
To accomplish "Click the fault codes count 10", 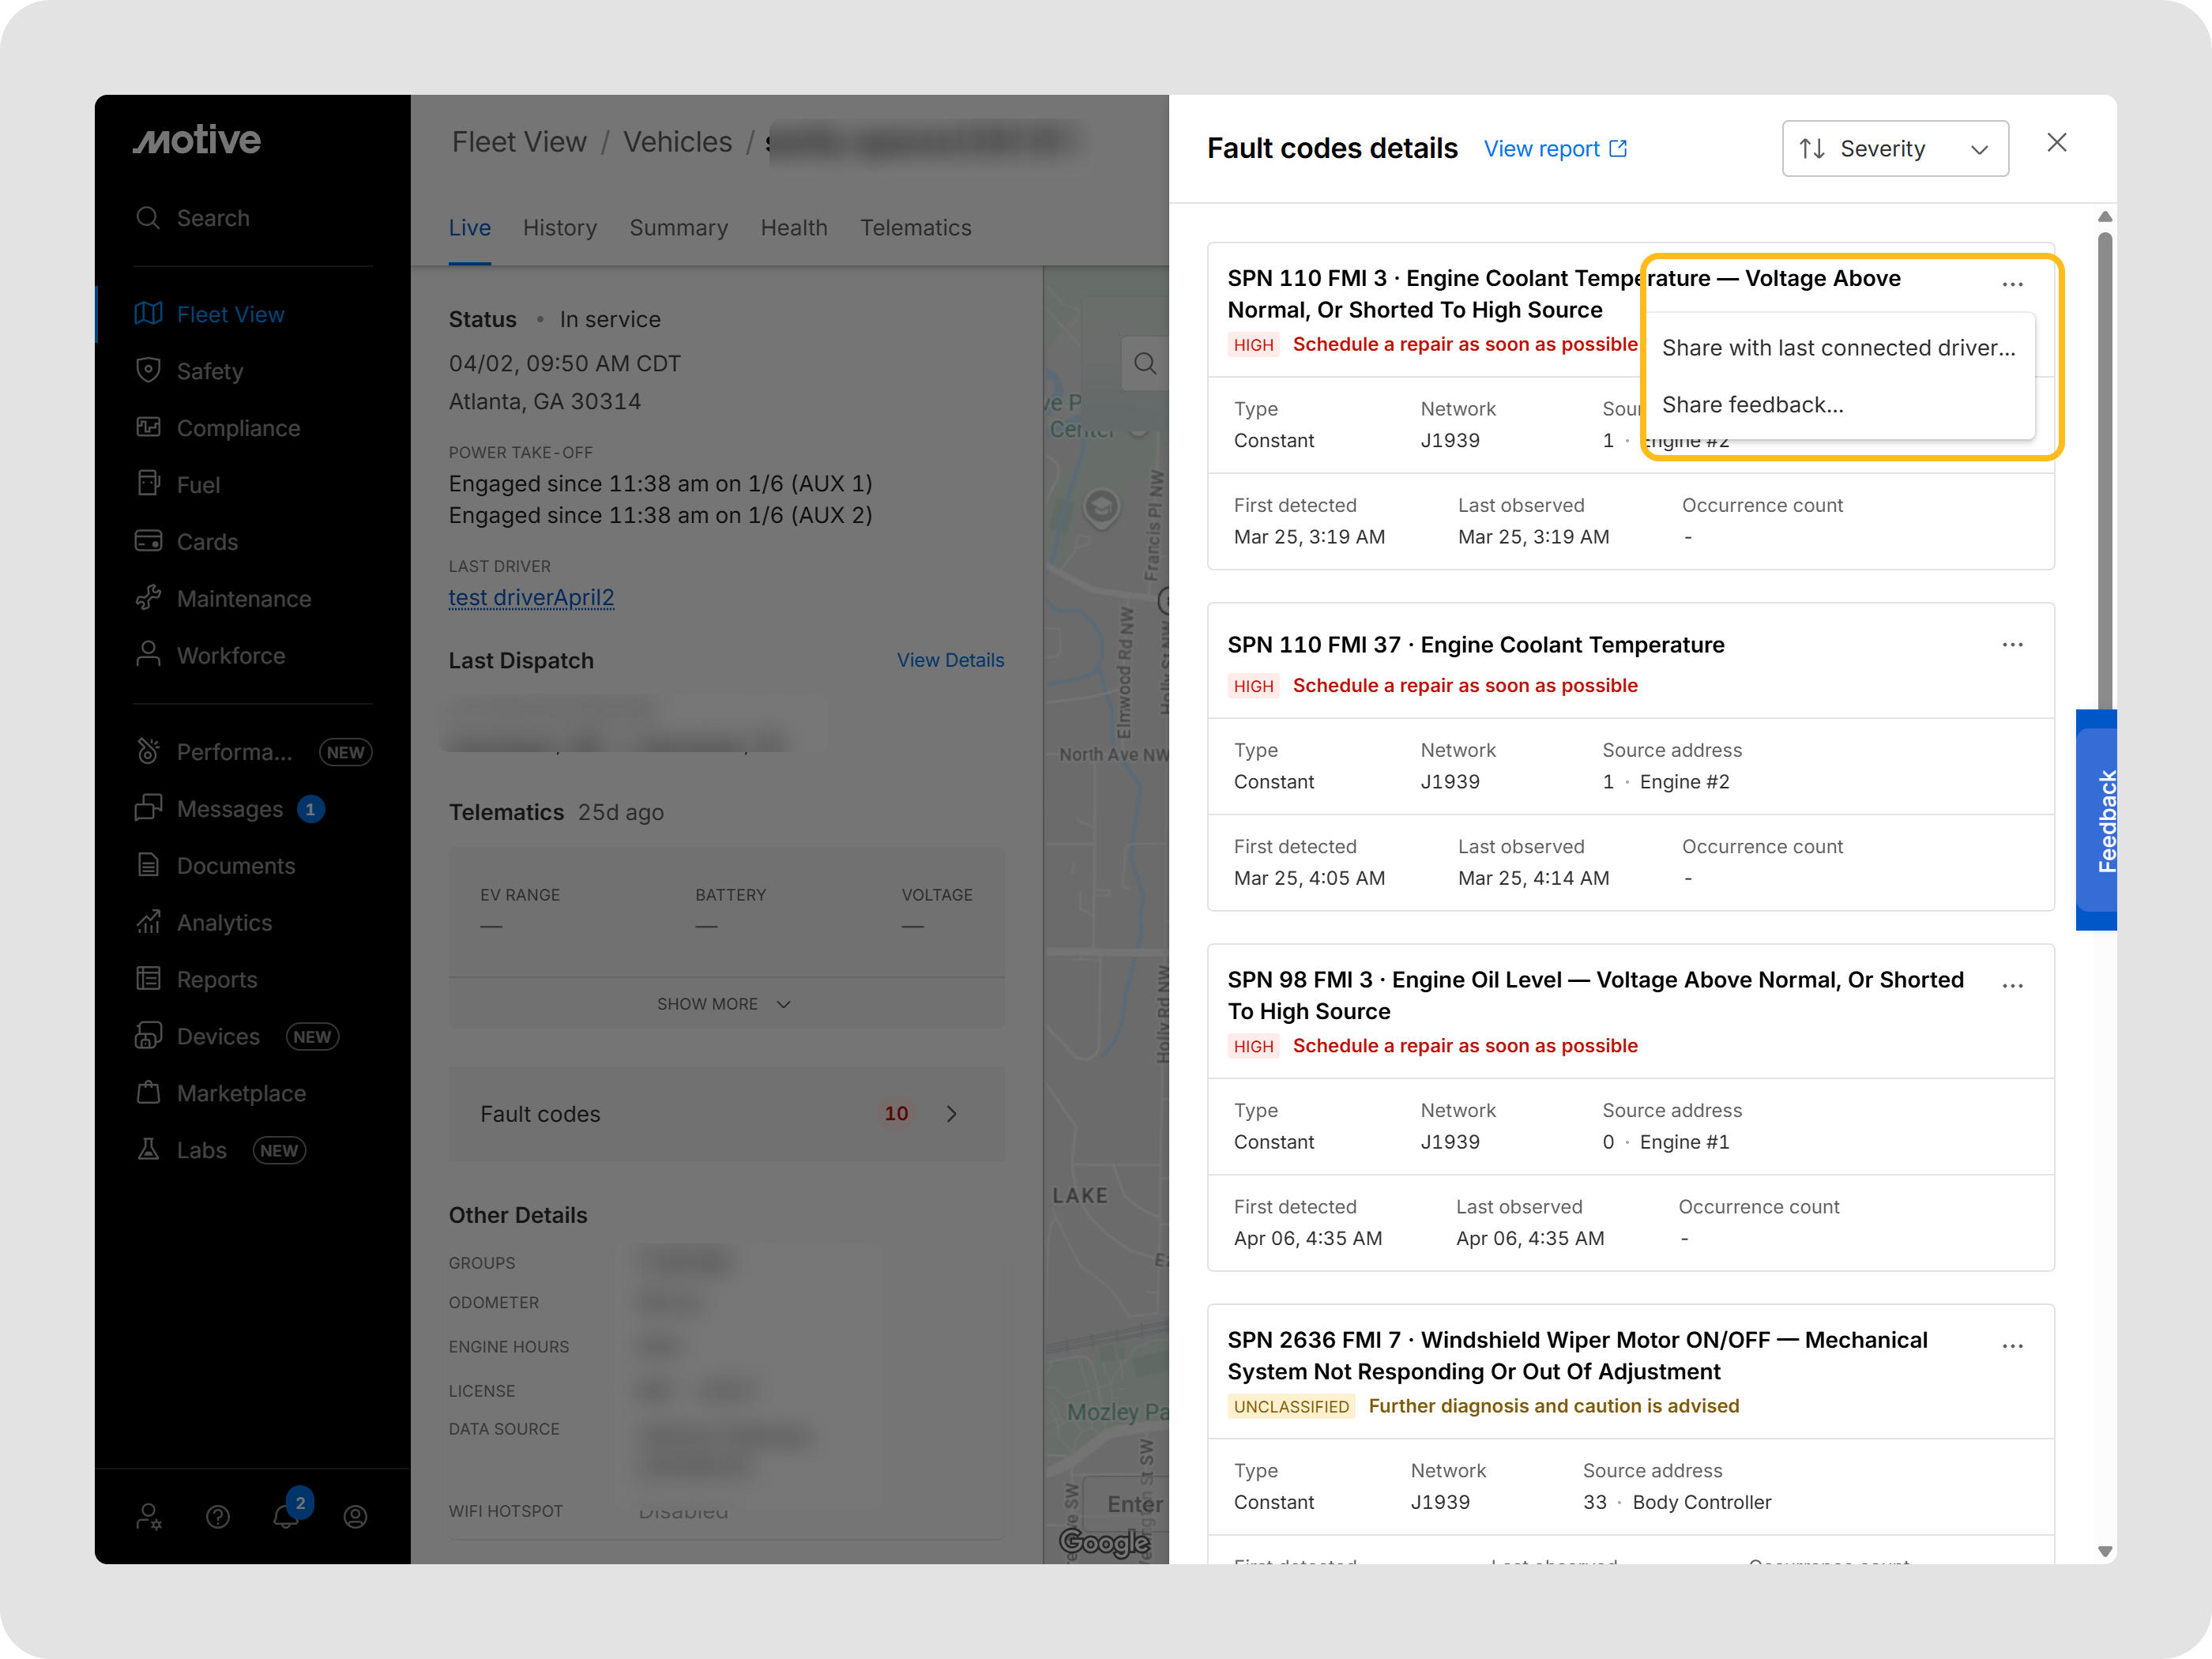I will tap(896, 1114).
